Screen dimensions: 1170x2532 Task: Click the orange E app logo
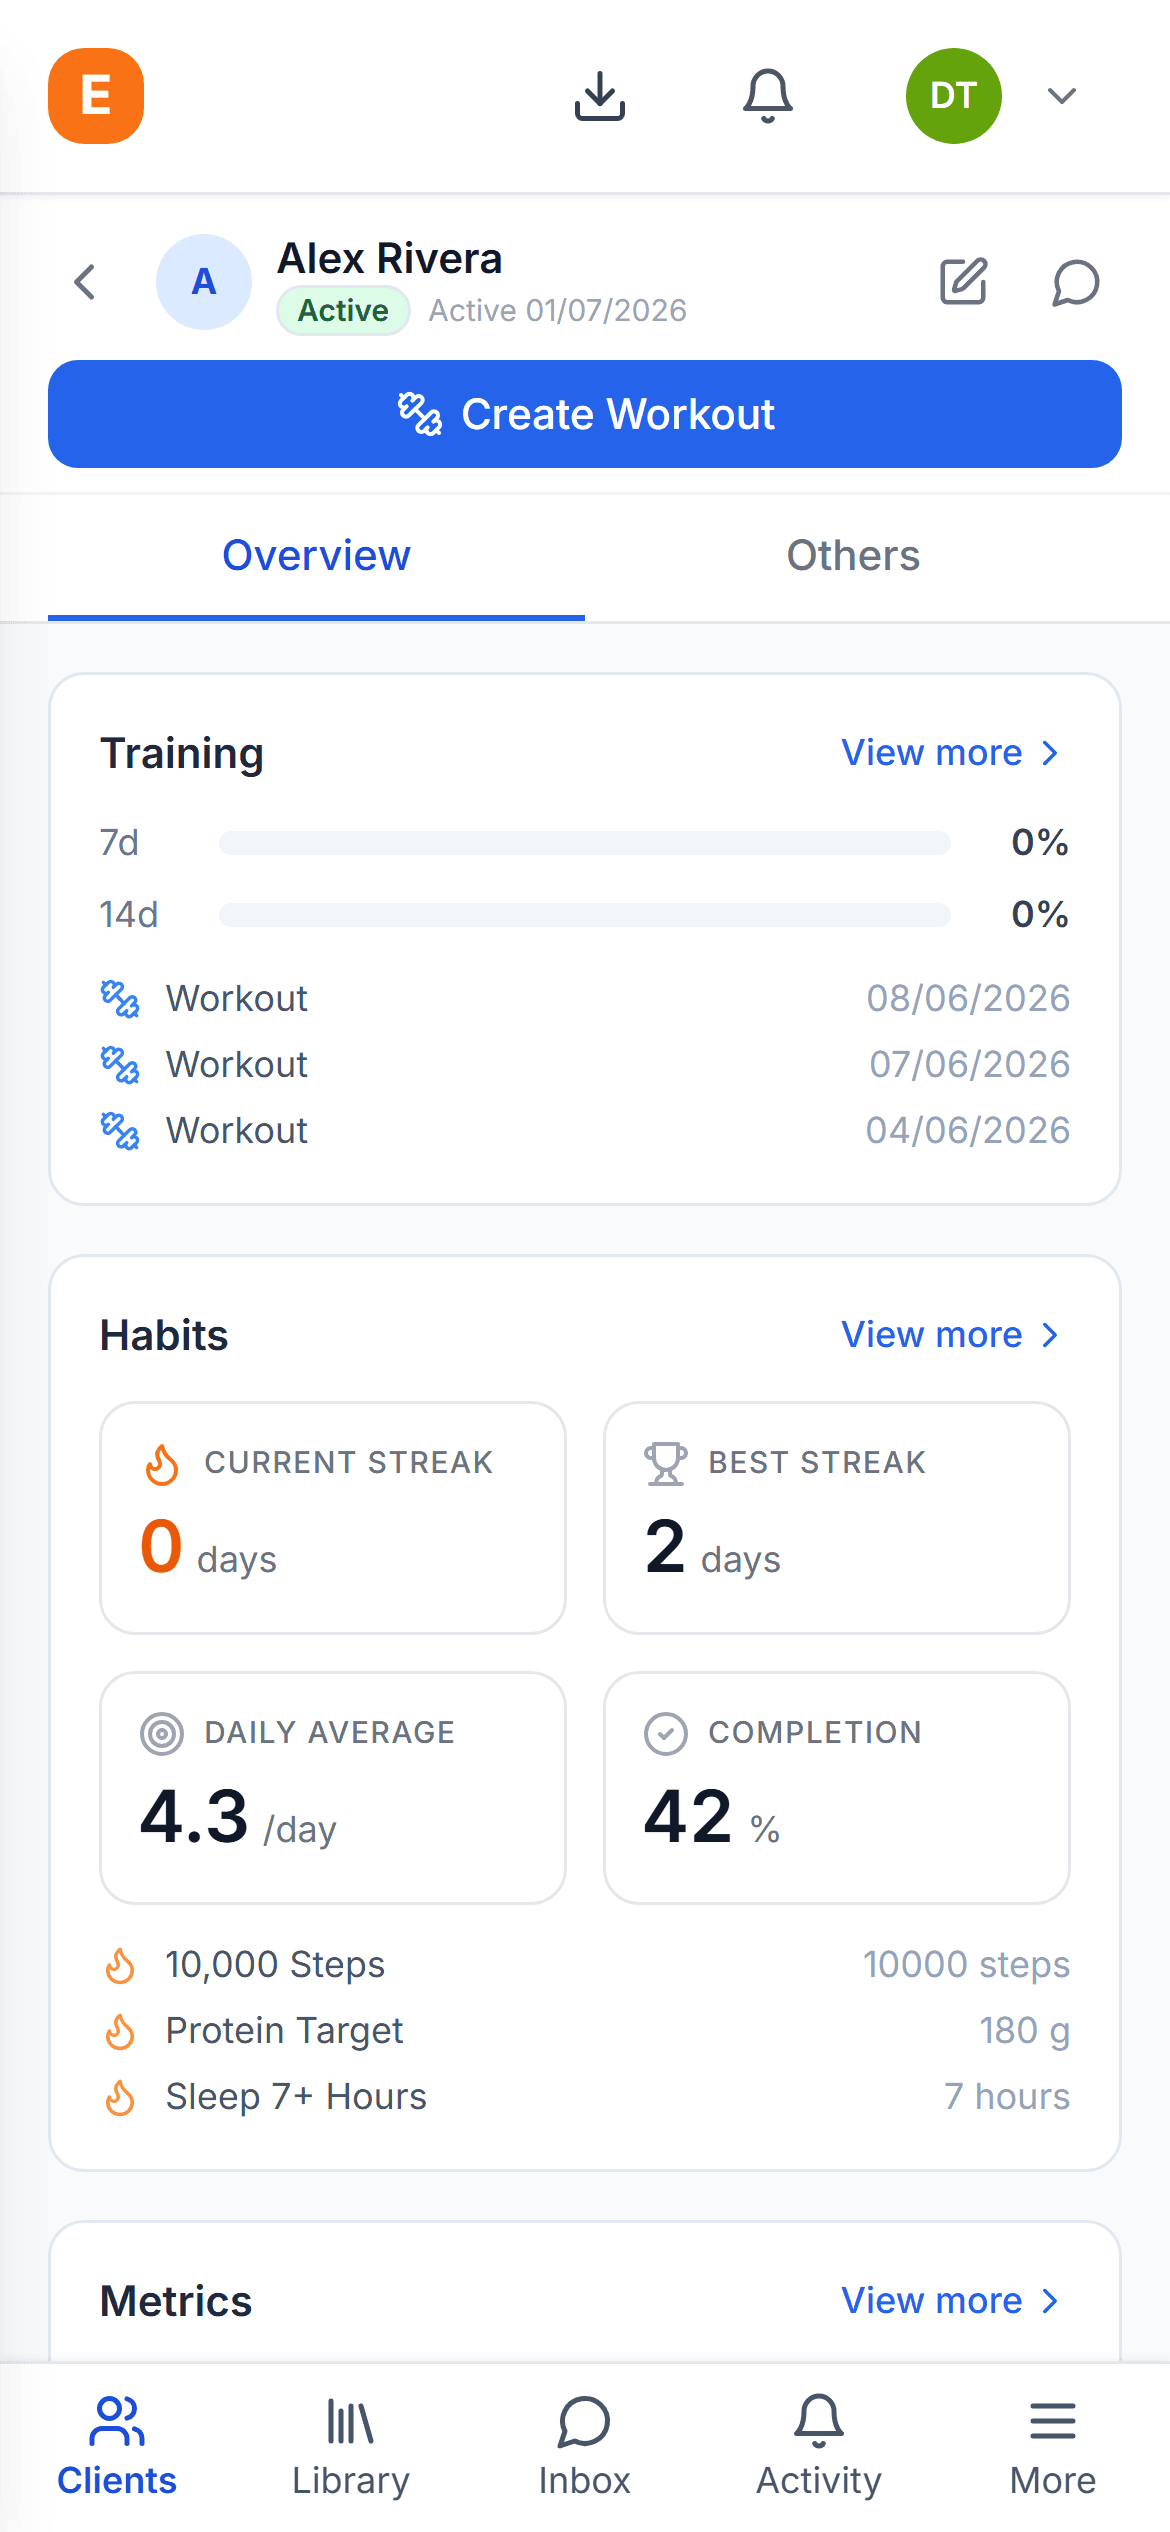click(96, 96)
